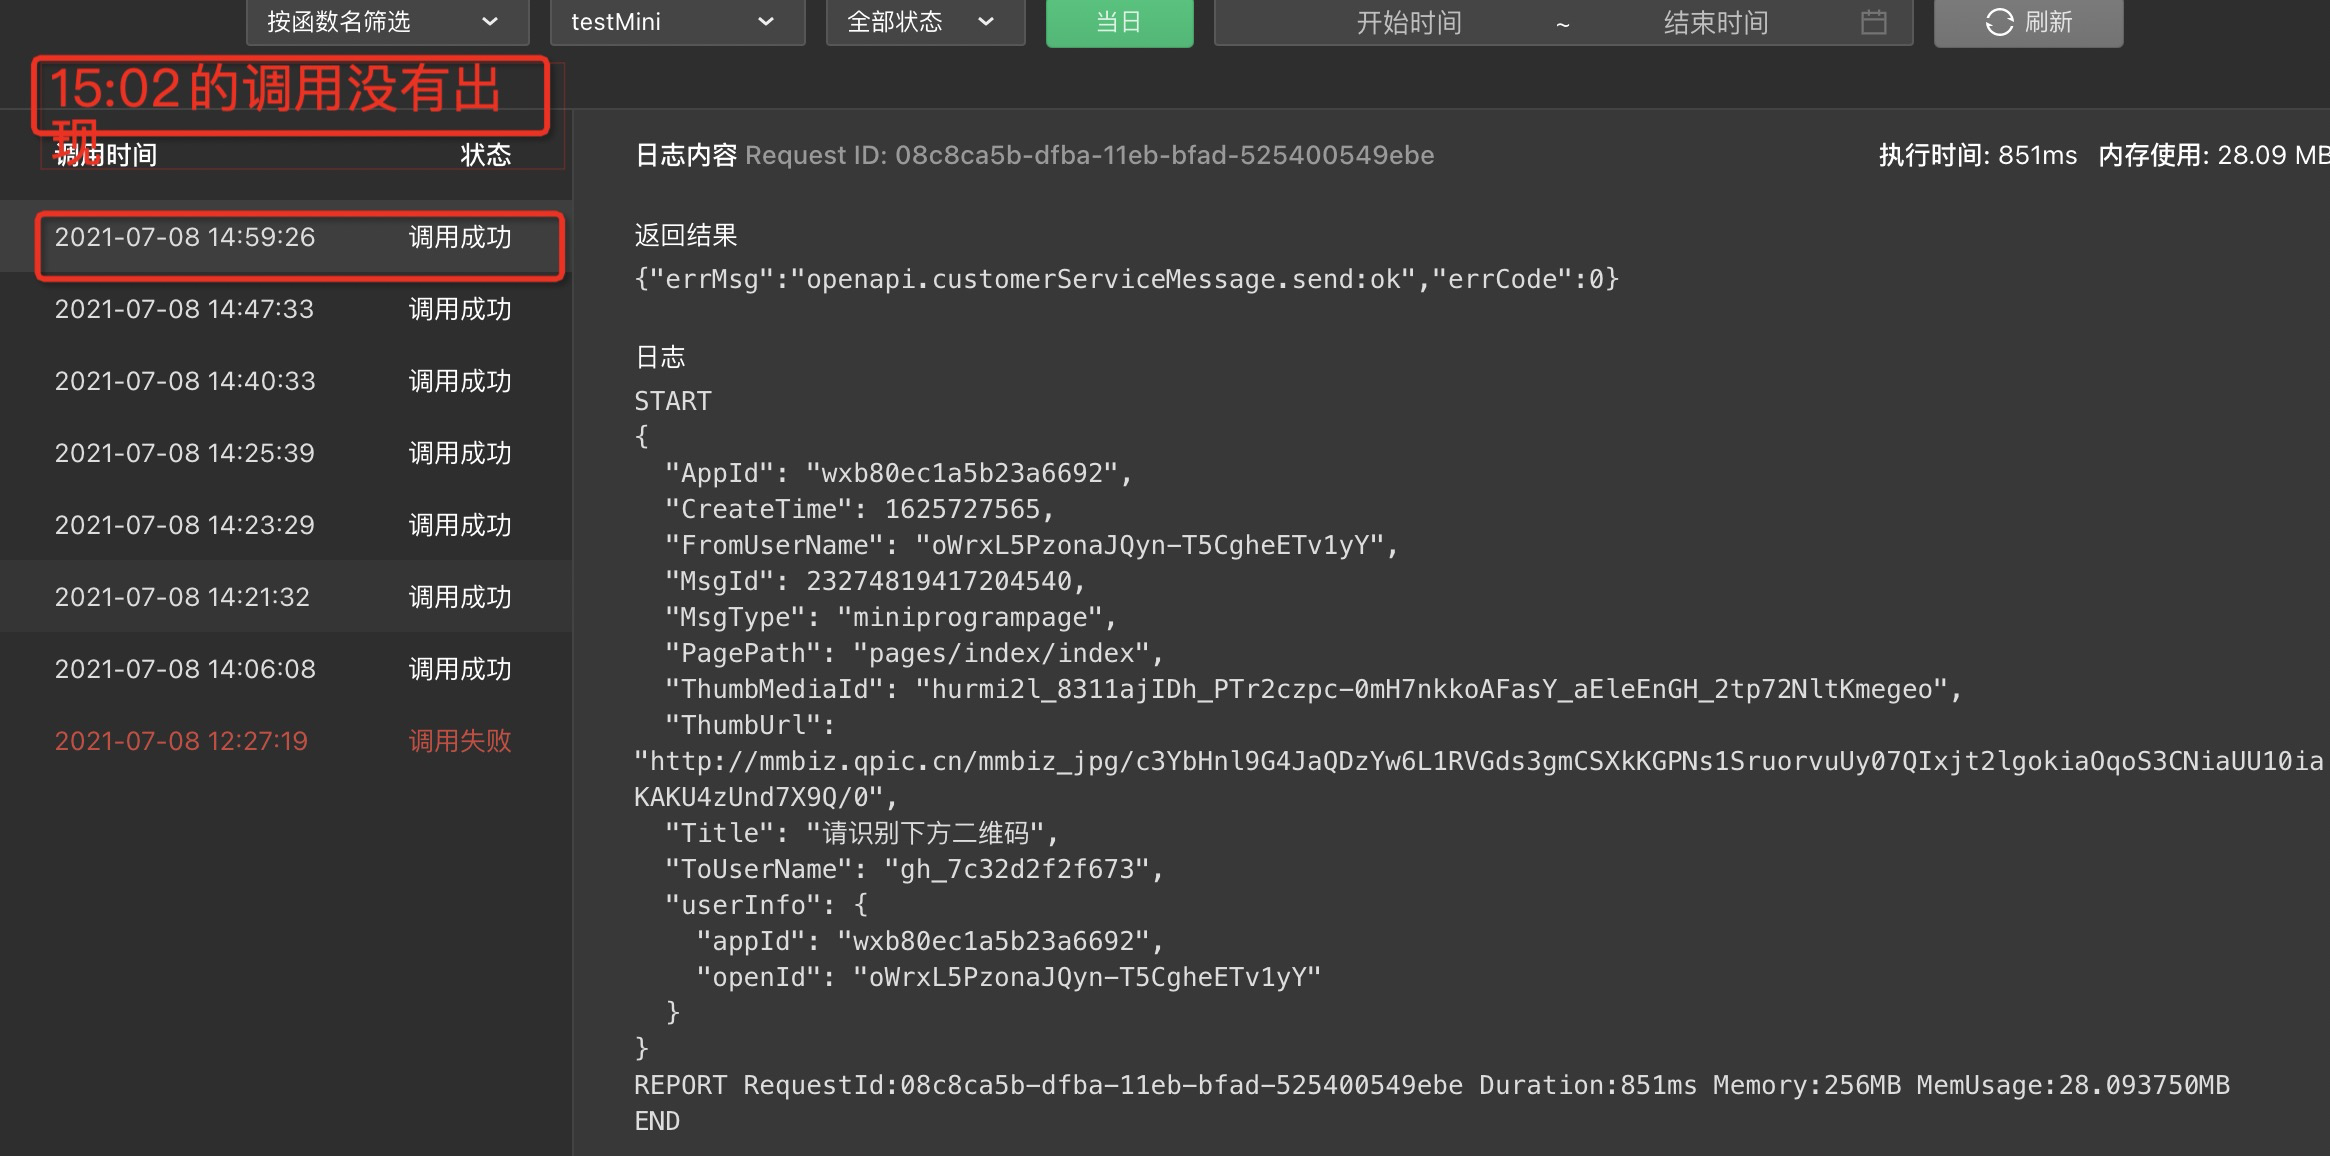Click the 状态 column header
The height and width of the screenshot is (1156, 2330).
[x=486, y=156]
